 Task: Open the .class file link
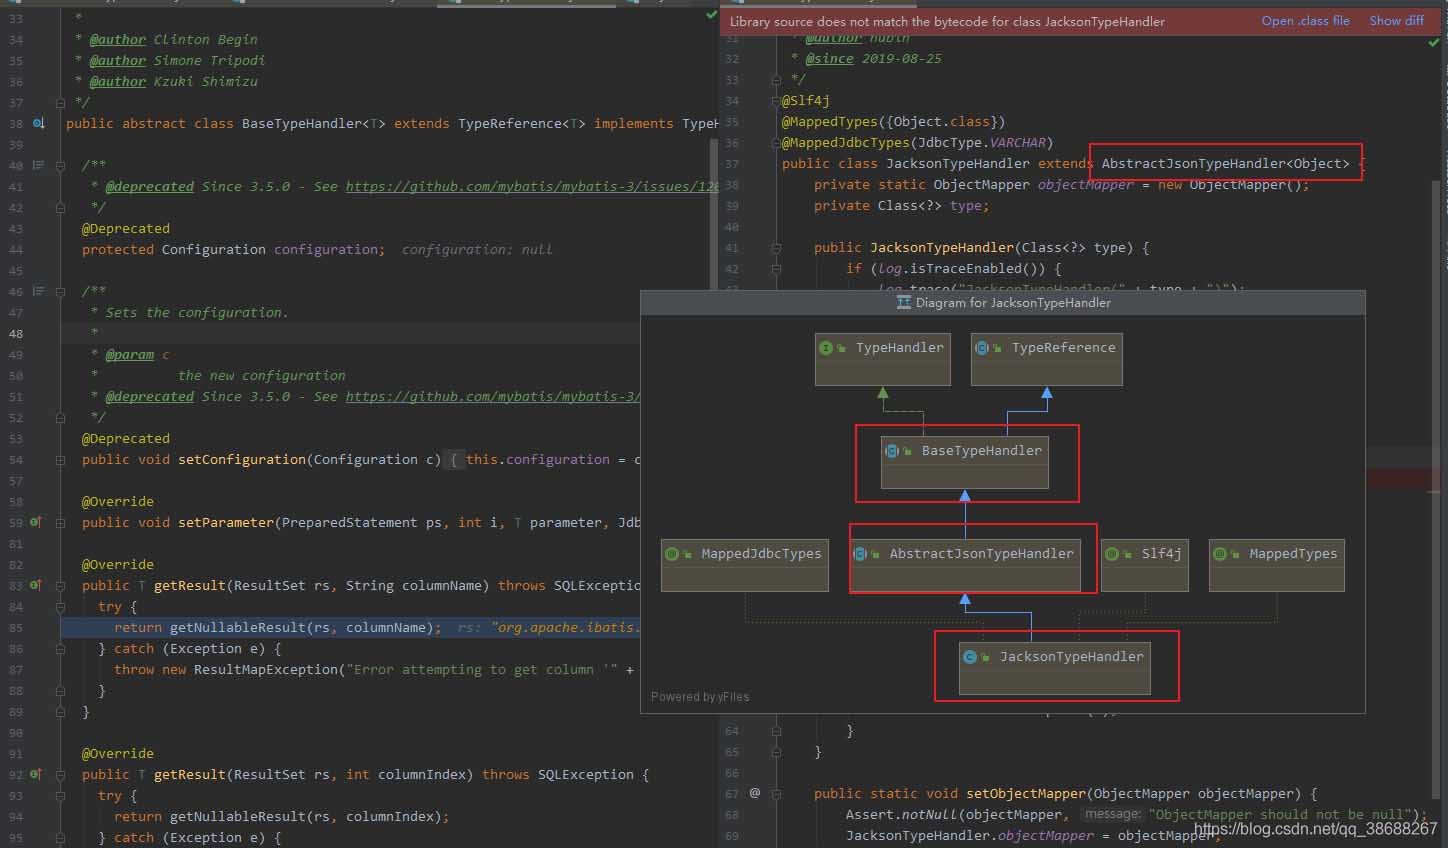[x=1305, y=21]
